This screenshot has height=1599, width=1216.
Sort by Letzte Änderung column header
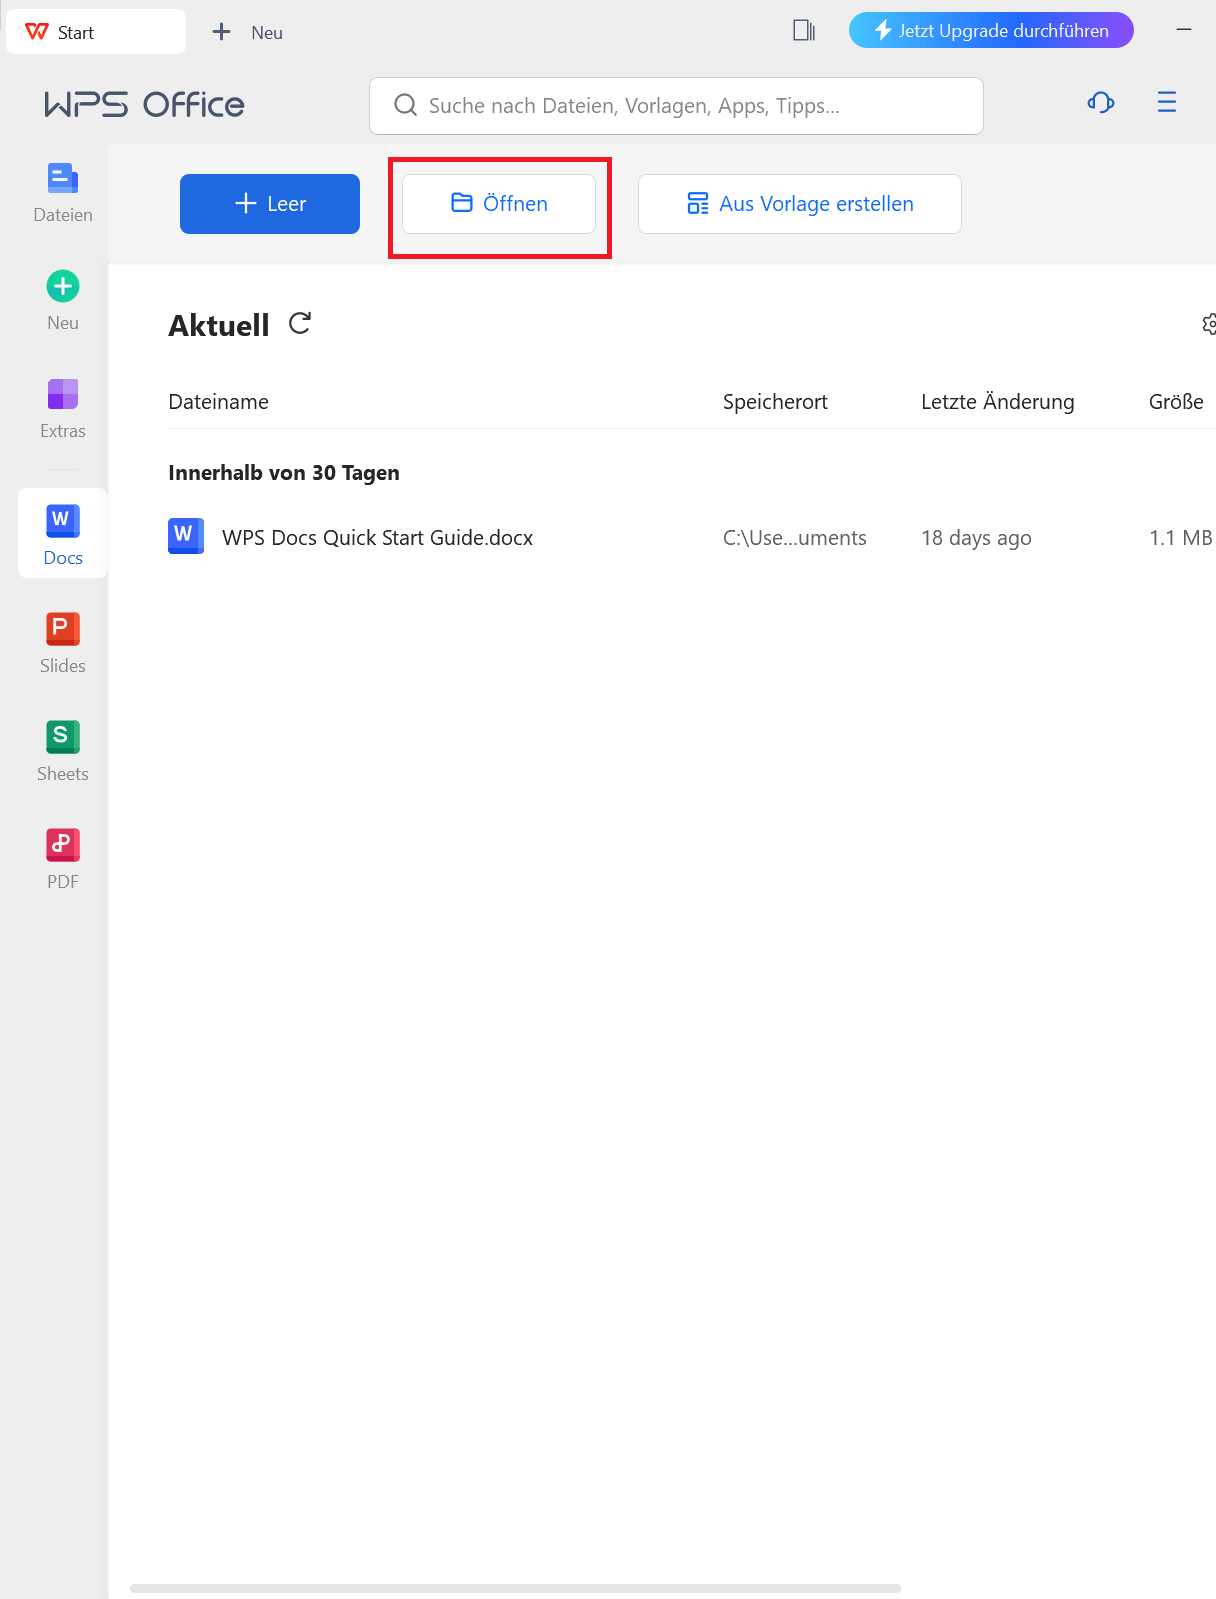[997, 402]
